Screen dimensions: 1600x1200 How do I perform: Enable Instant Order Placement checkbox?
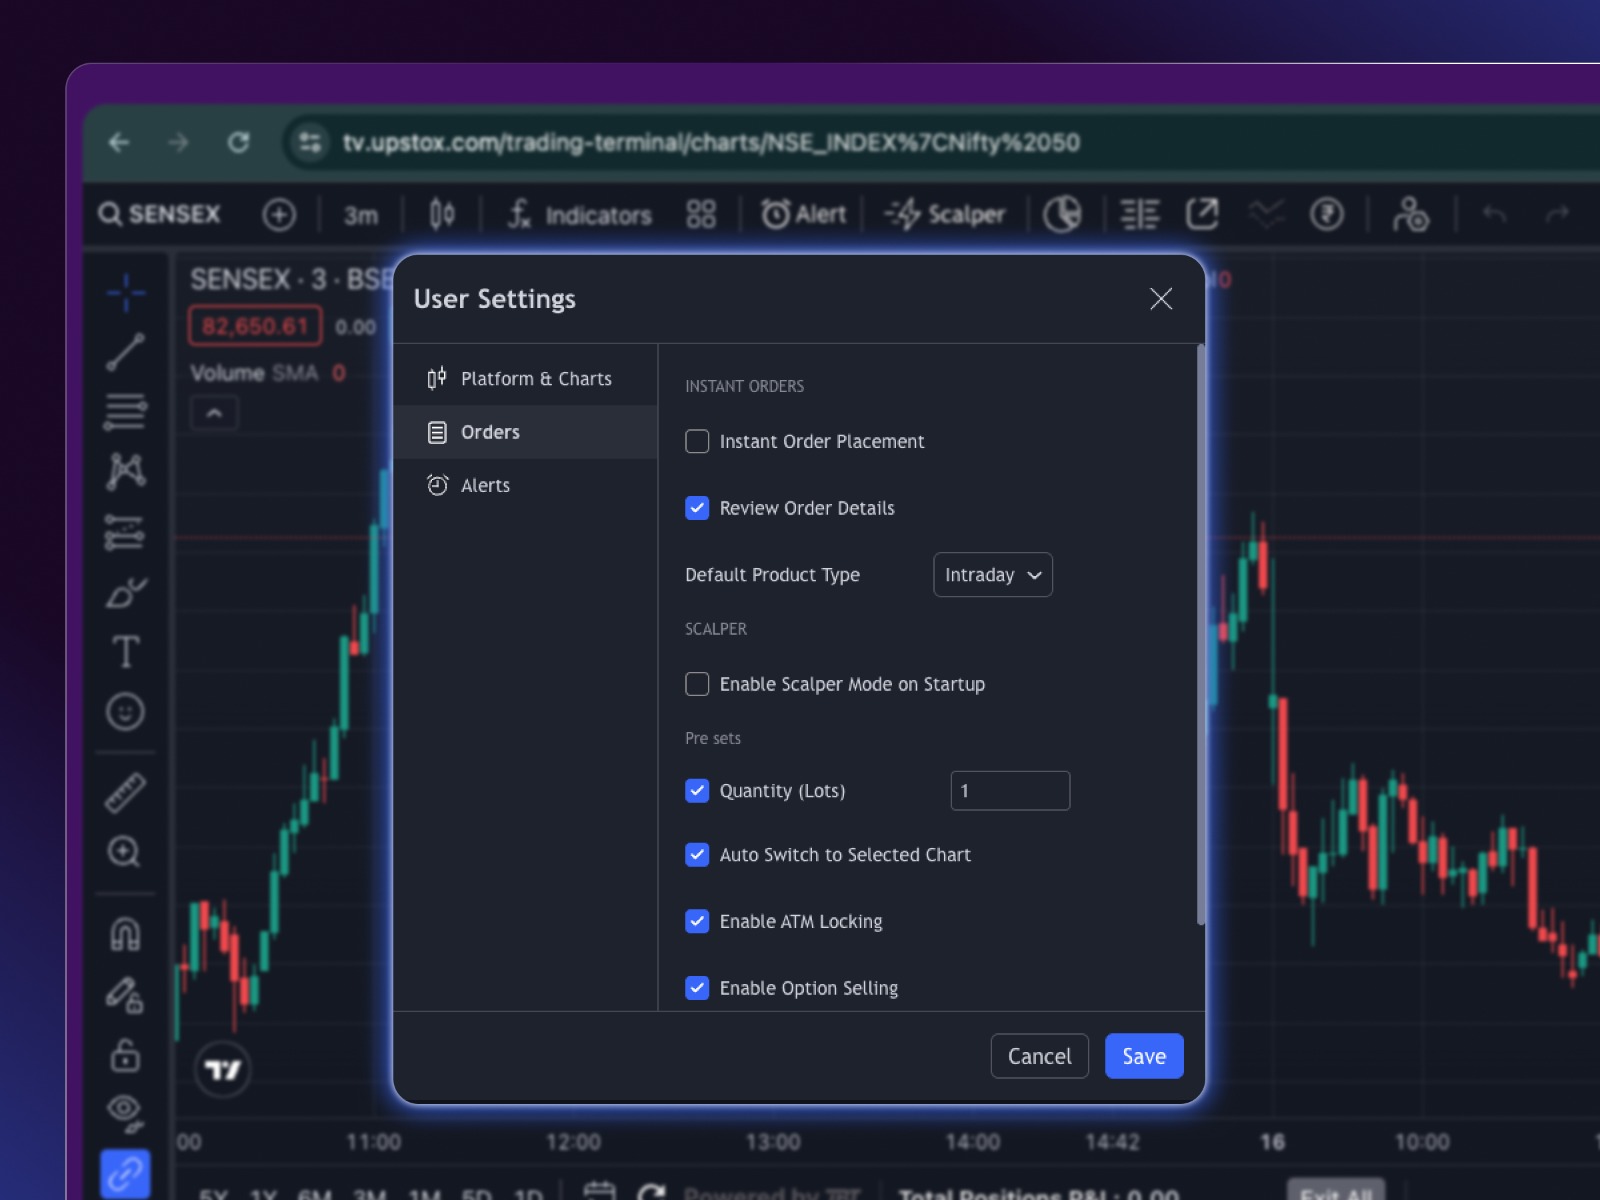coord(697,441)
